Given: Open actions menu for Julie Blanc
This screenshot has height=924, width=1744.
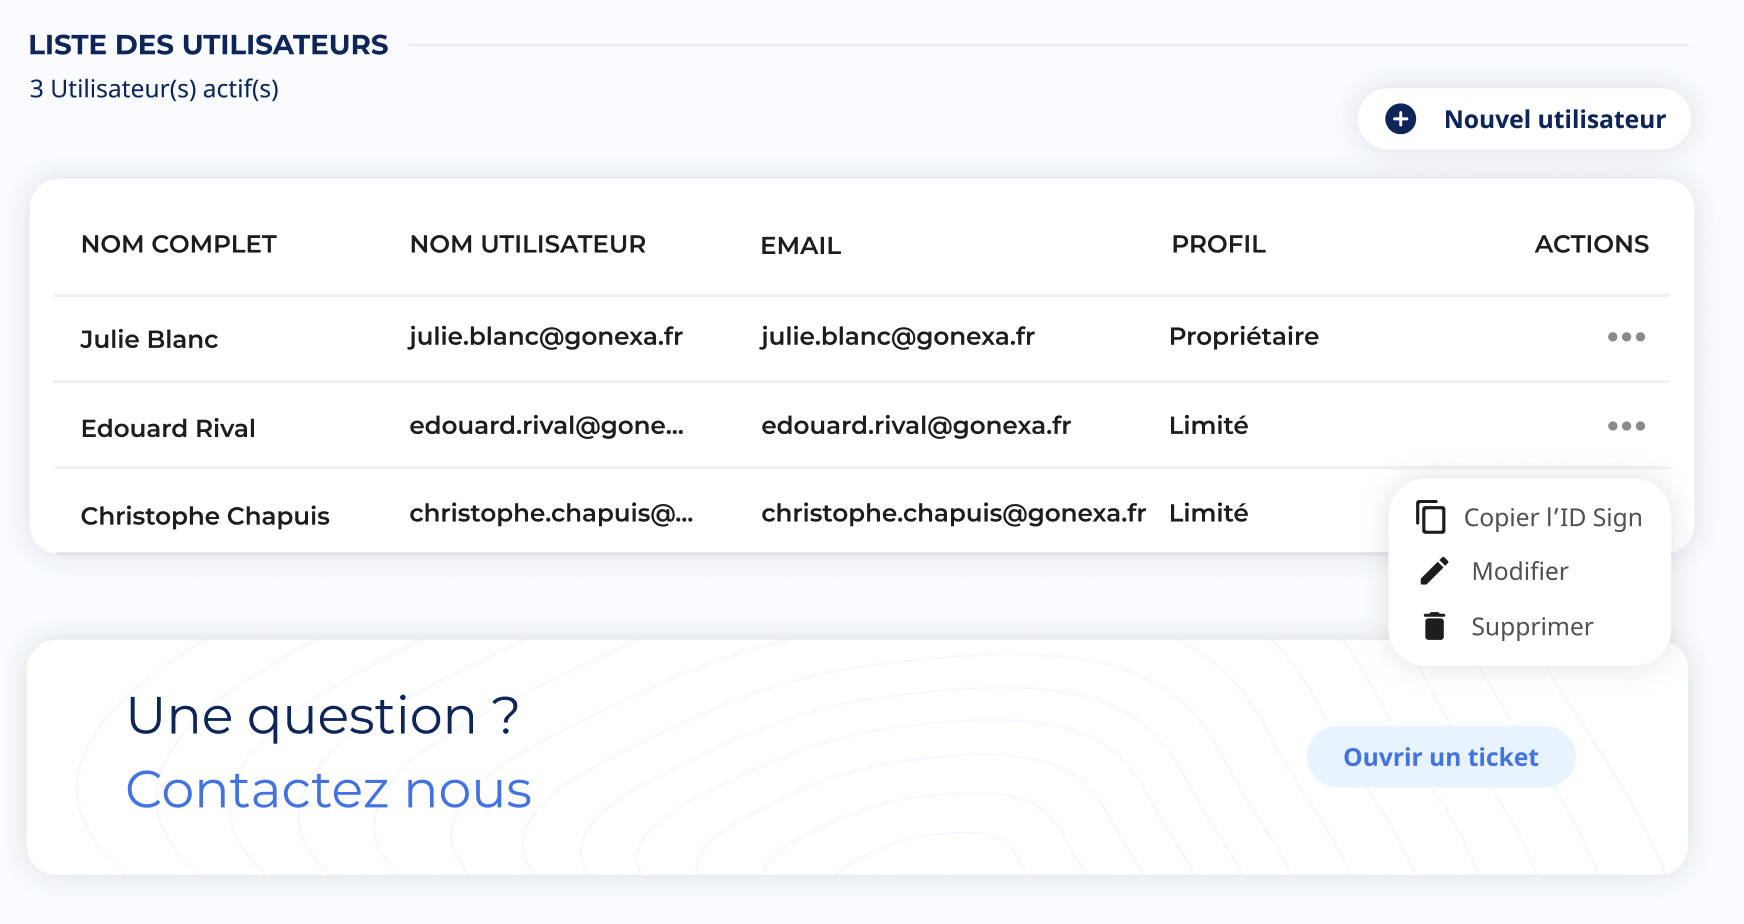Looking at the screenshot, I should pyautogui.click(x=1626, y=337).
